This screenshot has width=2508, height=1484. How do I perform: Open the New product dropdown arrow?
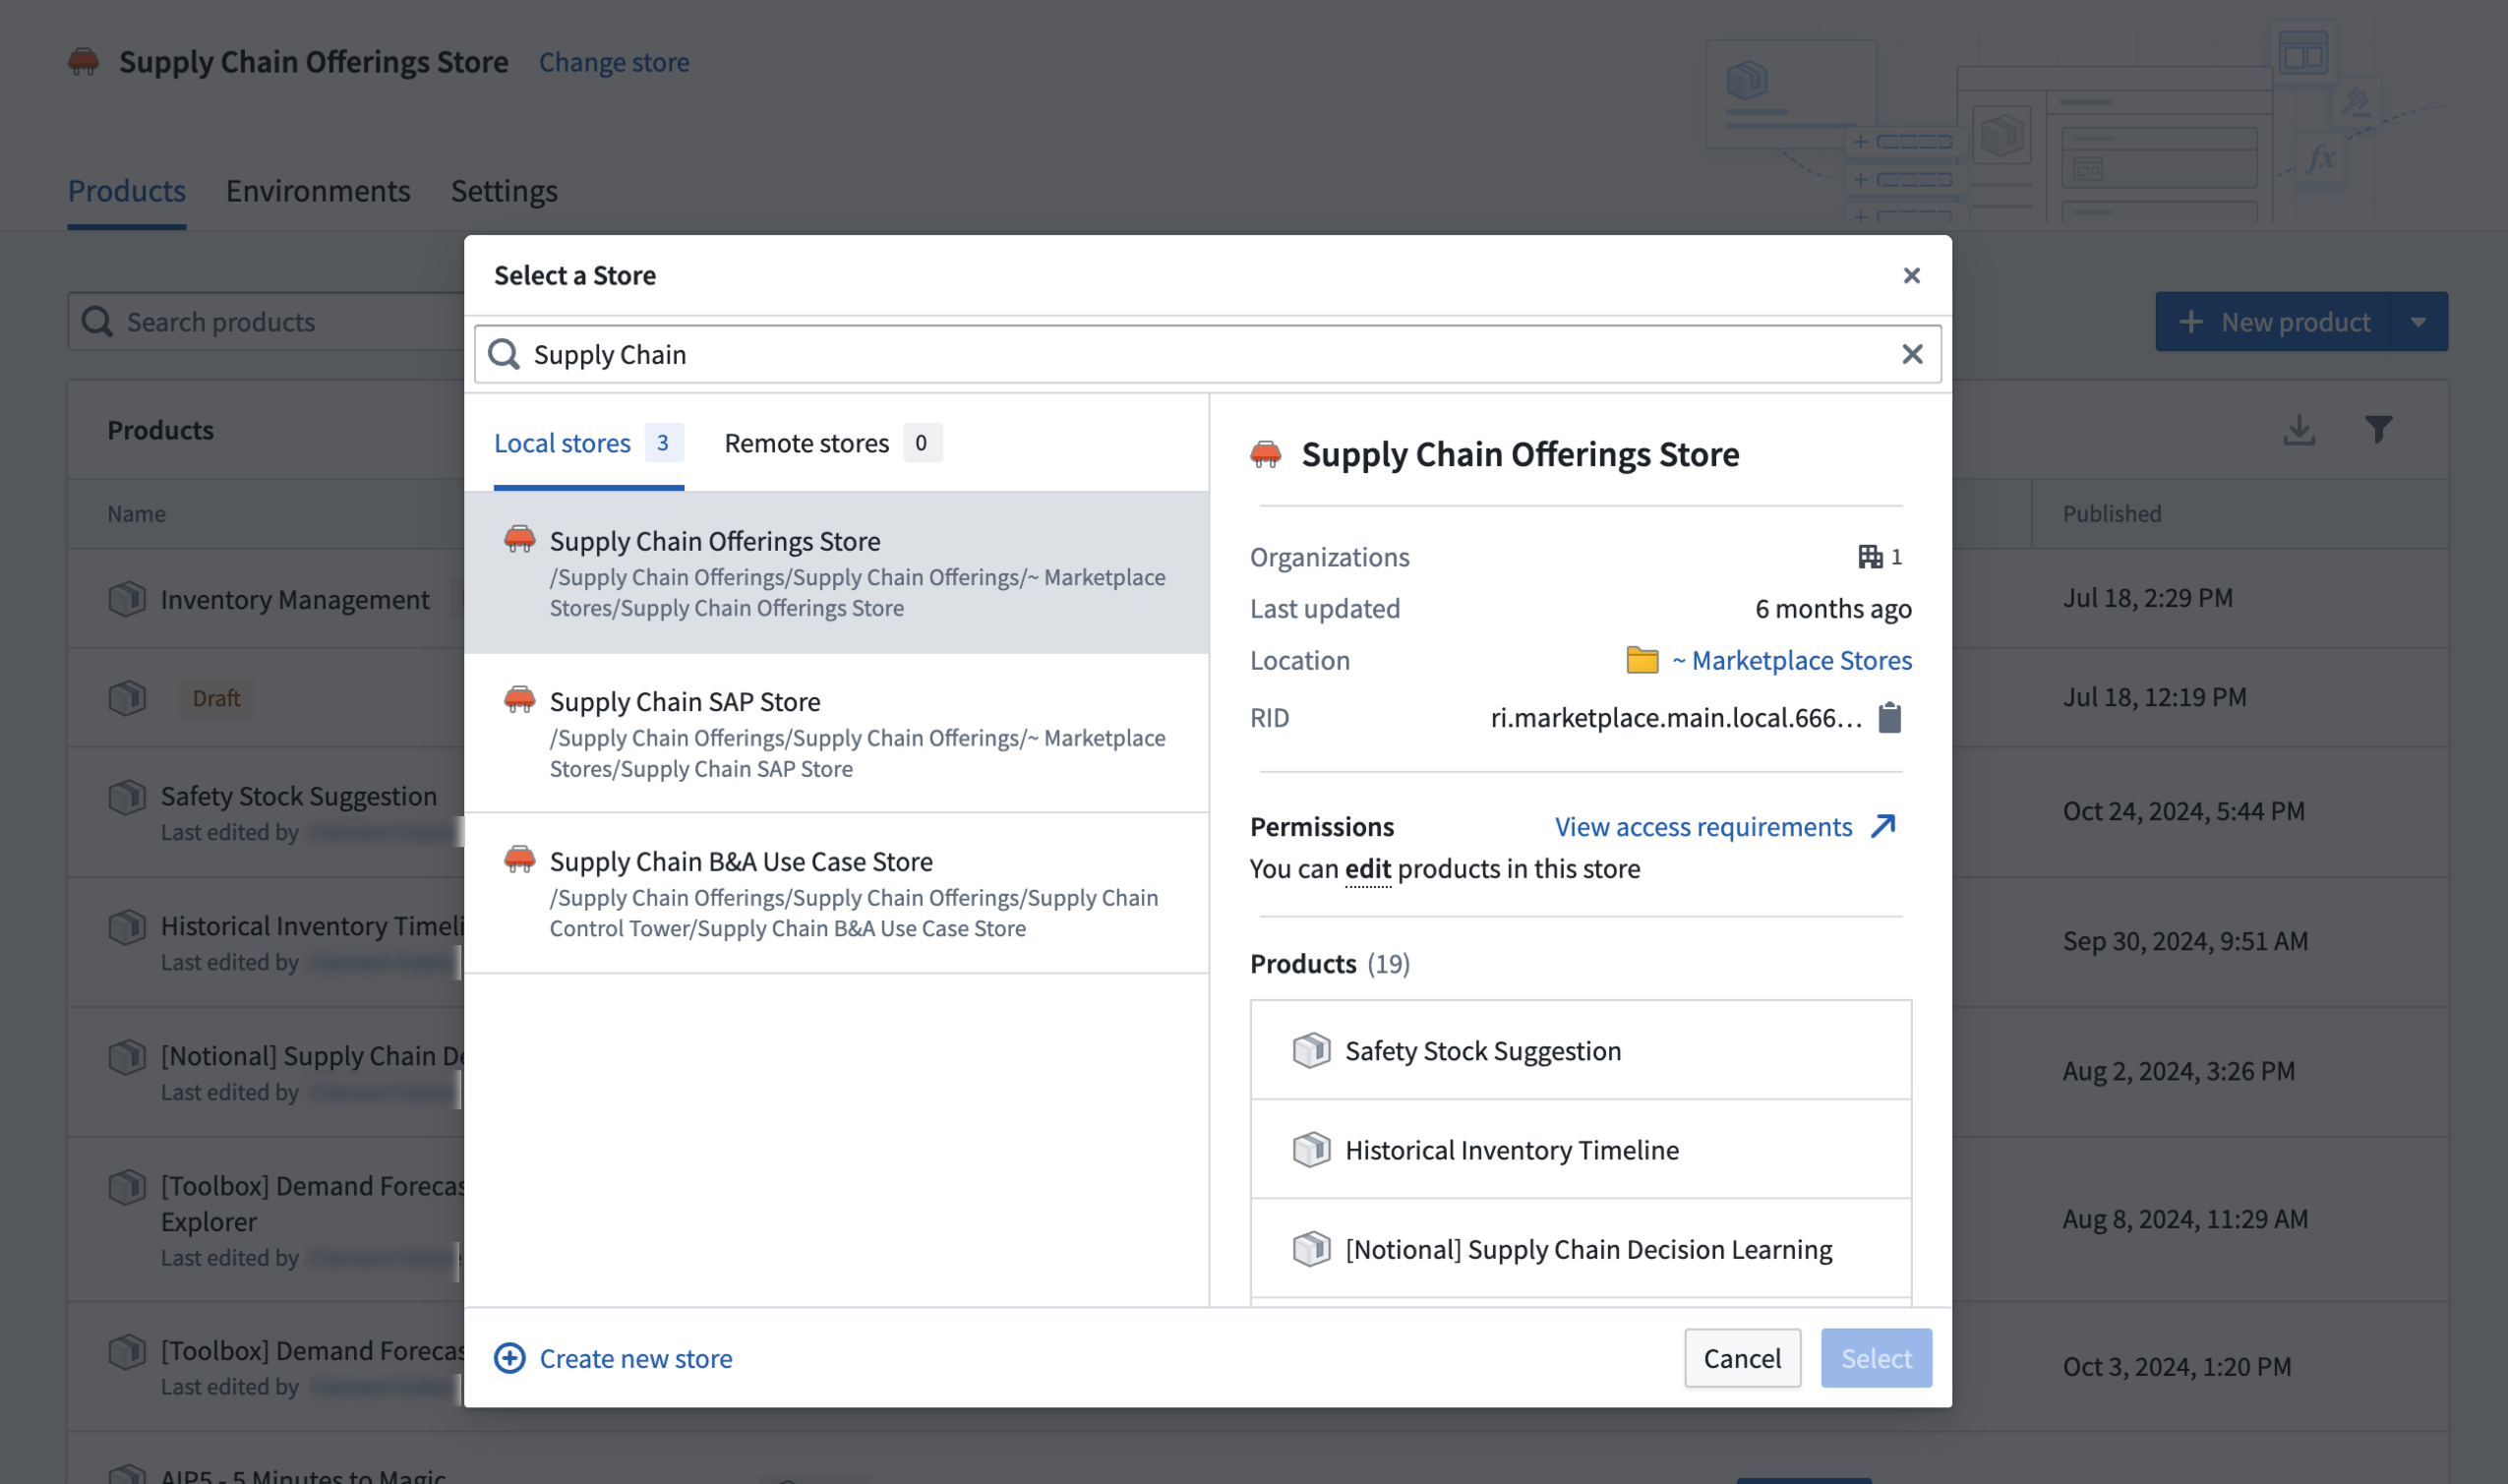point(2420,321)
